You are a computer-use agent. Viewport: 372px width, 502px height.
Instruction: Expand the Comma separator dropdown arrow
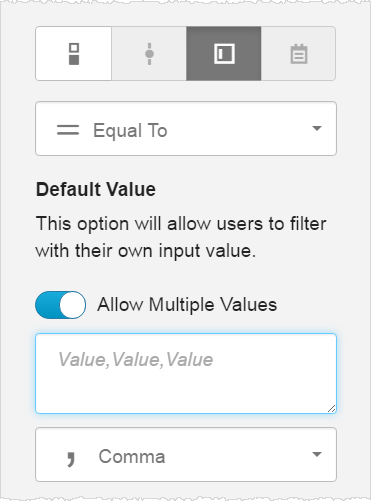(x=317, y=454)
